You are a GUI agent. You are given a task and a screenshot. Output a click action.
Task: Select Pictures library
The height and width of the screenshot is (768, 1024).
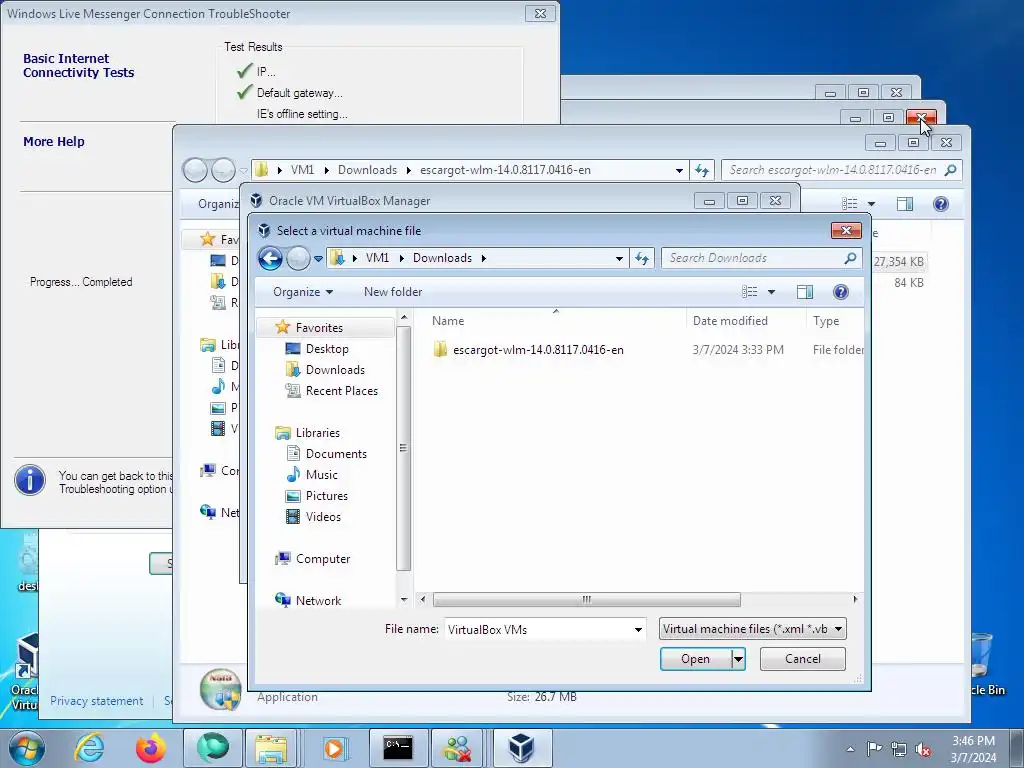pos(327,496)
